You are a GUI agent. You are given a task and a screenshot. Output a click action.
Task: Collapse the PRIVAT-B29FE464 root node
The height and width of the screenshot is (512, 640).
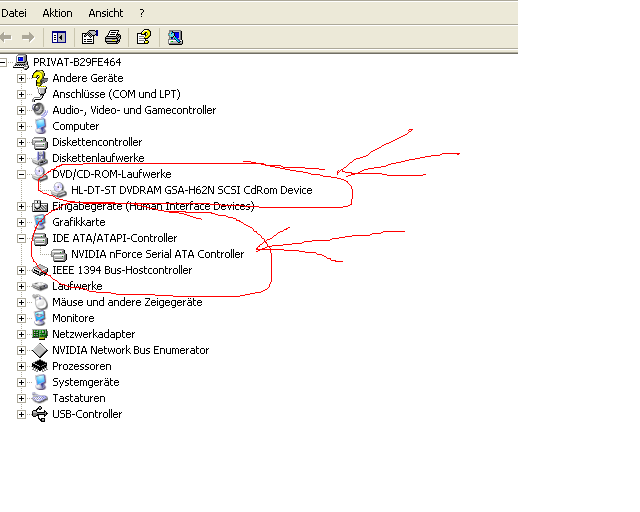(x=5, y=62)
